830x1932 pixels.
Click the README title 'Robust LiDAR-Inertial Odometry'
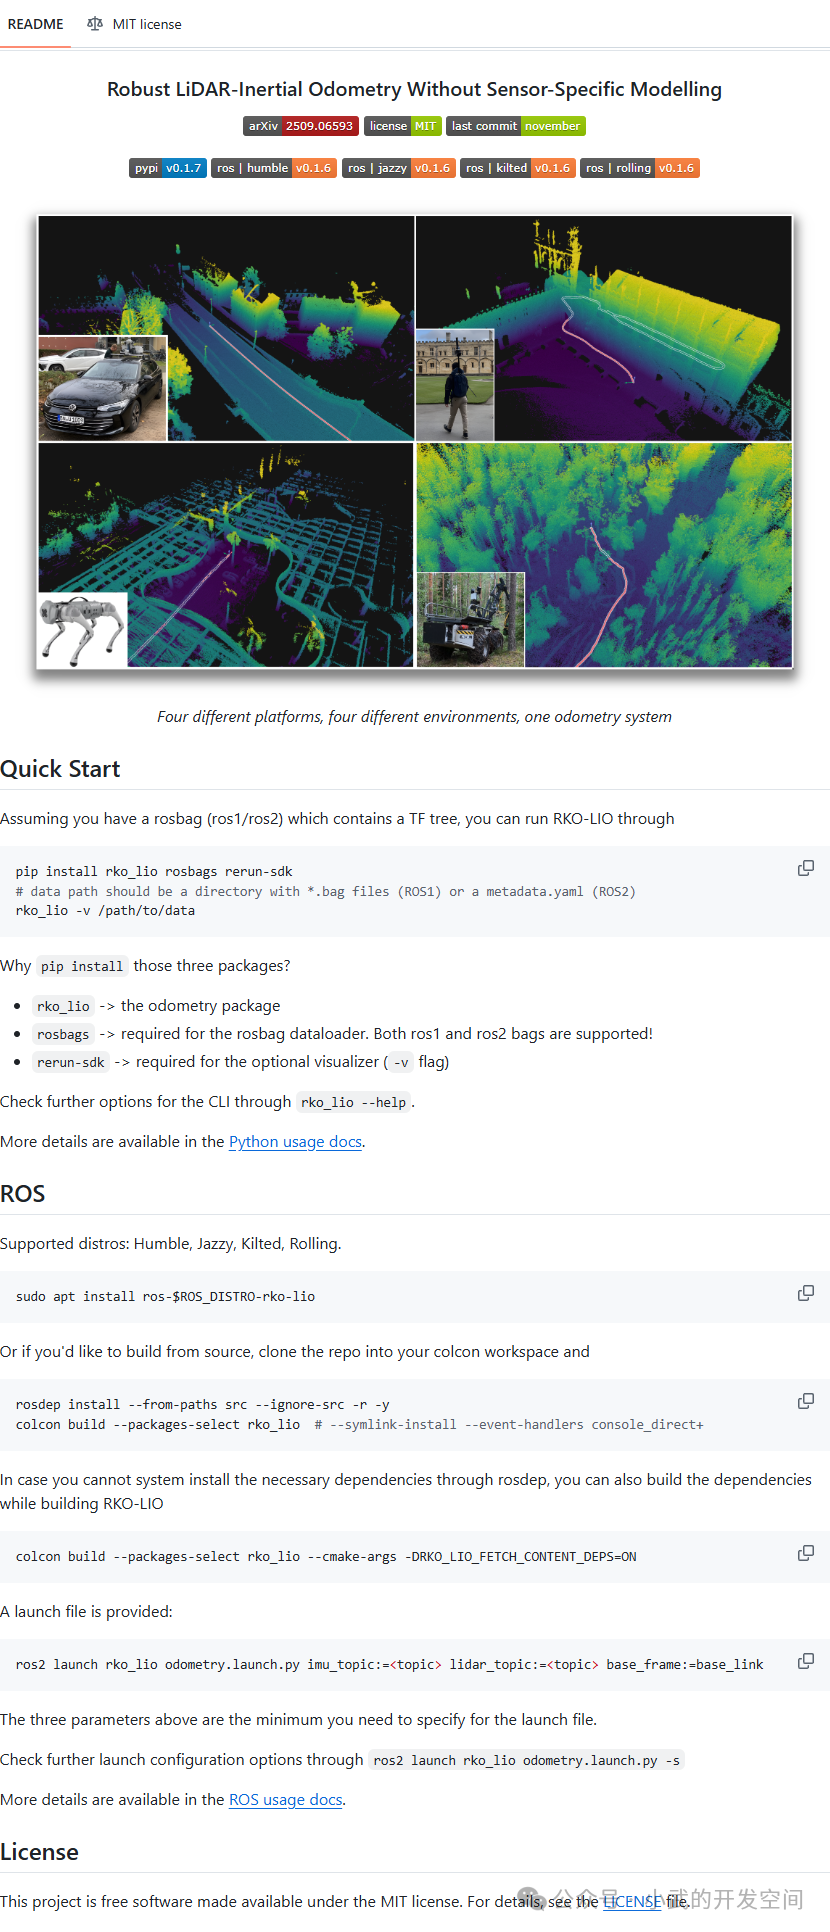(414, 89)
